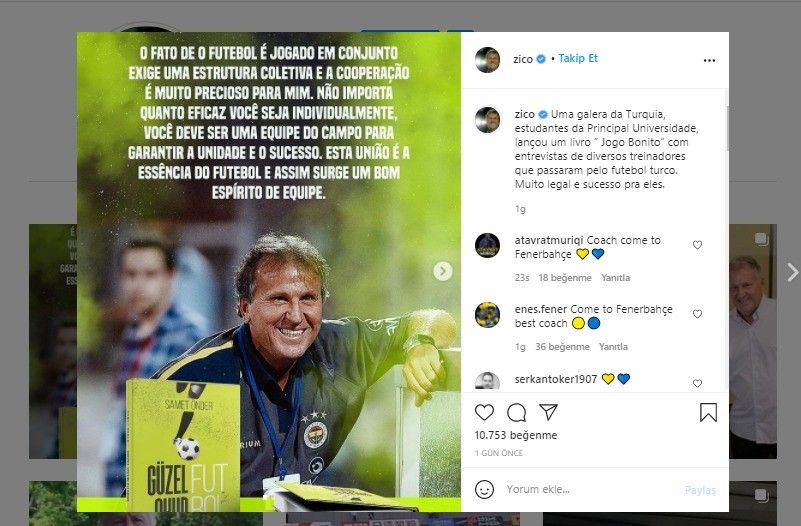Viewport: 801px width, 526px height.
Task: View atavratmuriqi's profile avatar
Action: point(488,246)
